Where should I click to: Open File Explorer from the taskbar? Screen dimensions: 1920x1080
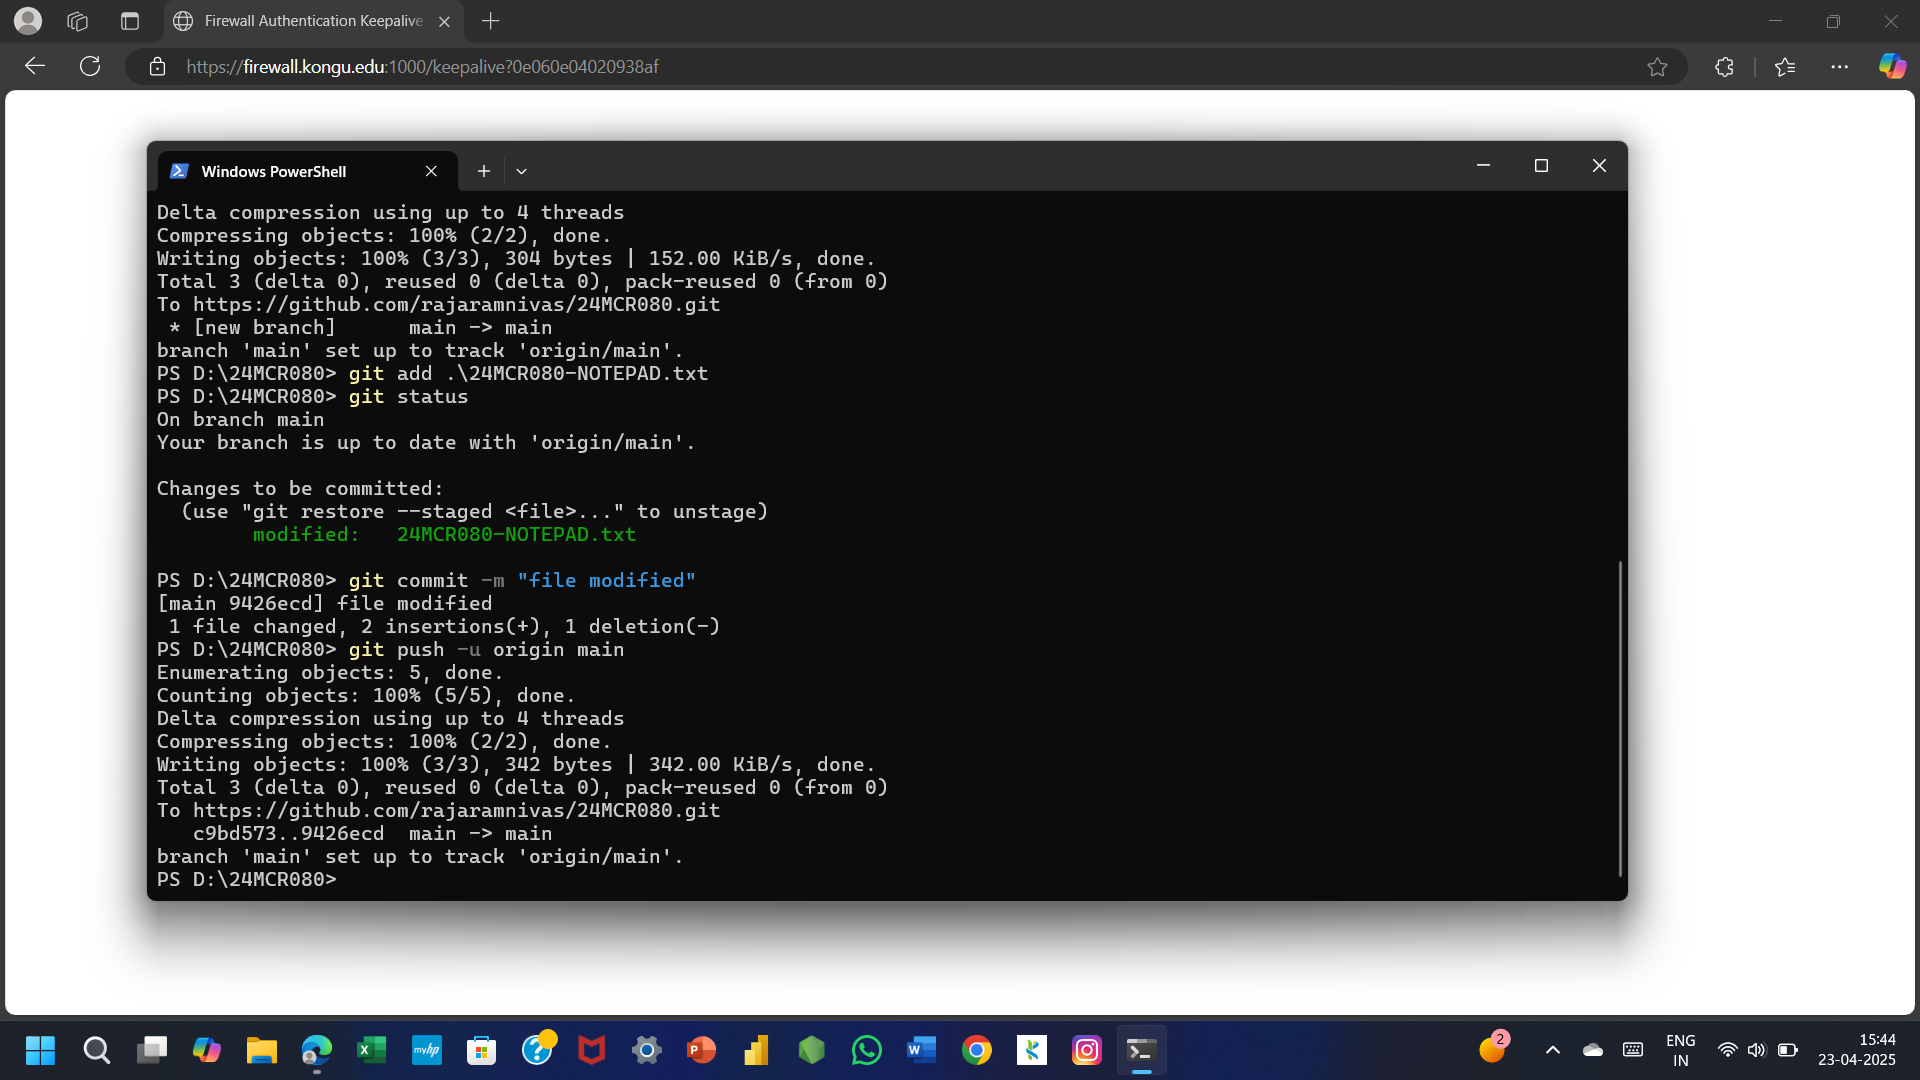click(262, 1050)
